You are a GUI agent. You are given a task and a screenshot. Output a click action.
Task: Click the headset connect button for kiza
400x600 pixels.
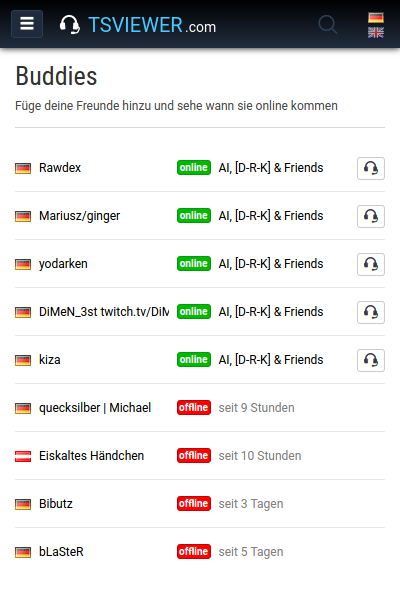(x=371, y=360)
